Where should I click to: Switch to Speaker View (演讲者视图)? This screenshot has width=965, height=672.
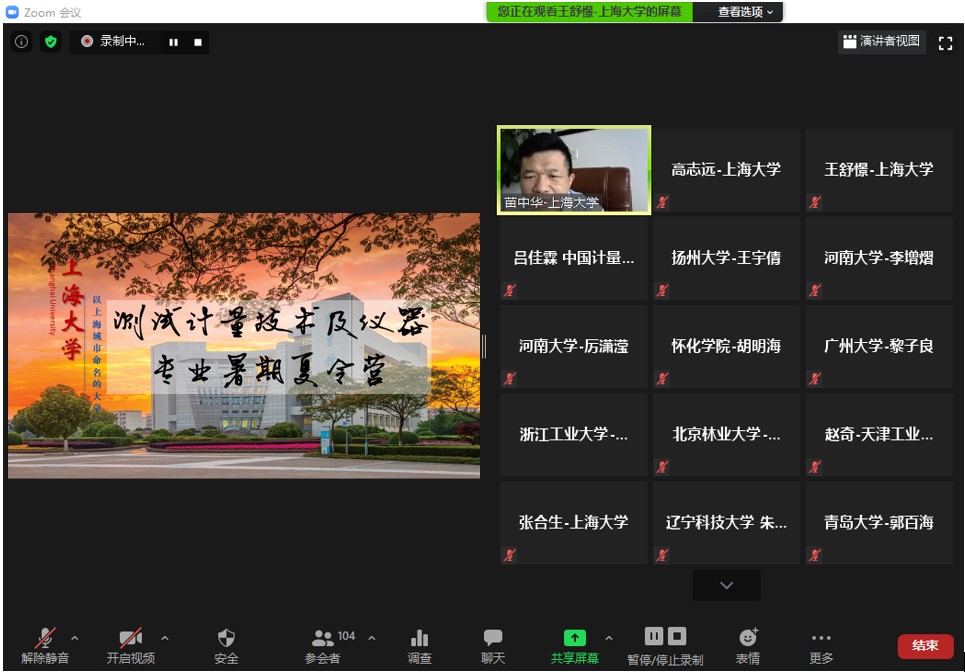coord(881,42)
